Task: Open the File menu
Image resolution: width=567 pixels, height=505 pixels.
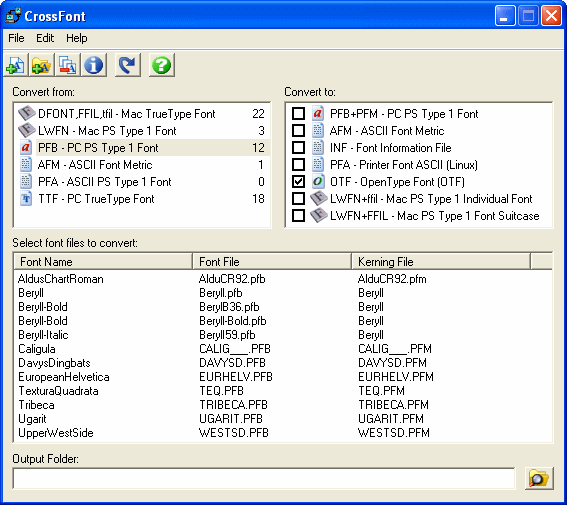Action: point(16,38)
